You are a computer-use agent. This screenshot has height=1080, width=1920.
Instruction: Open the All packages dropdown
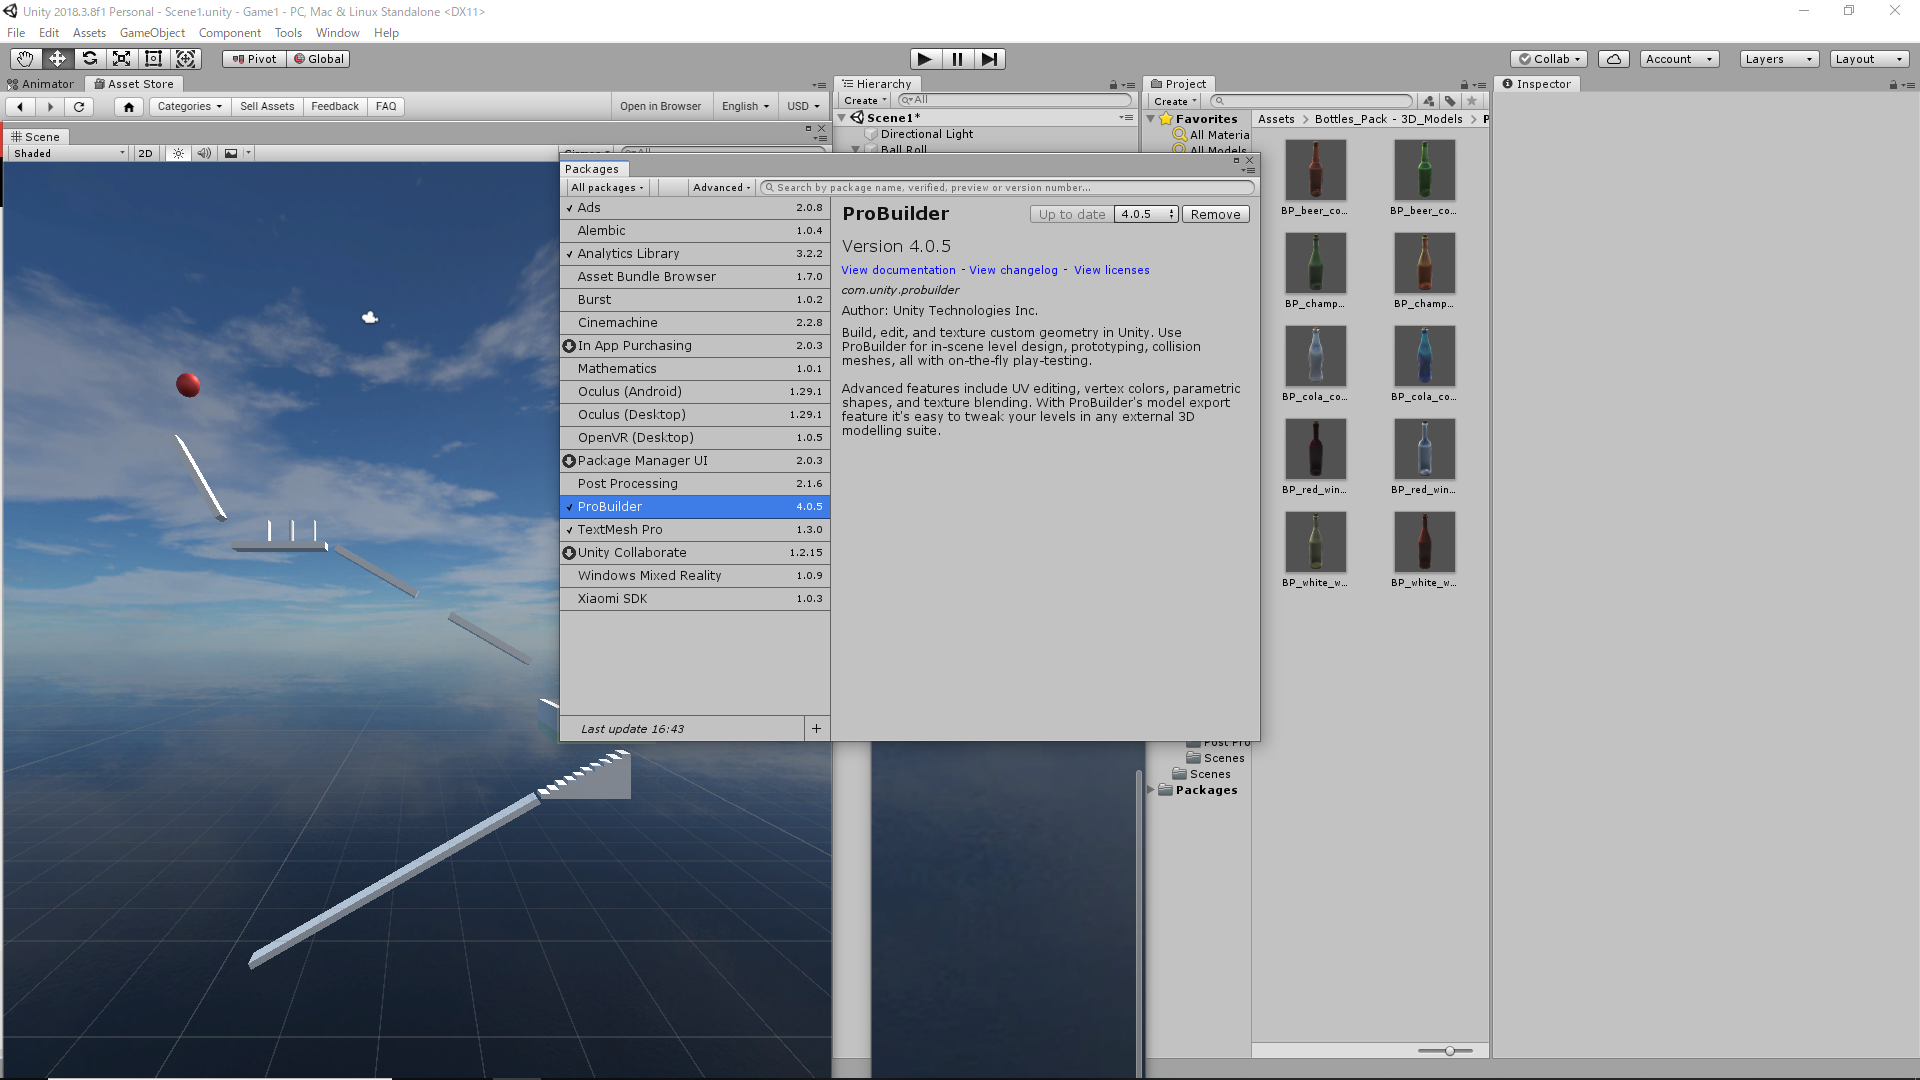point(607,187)
